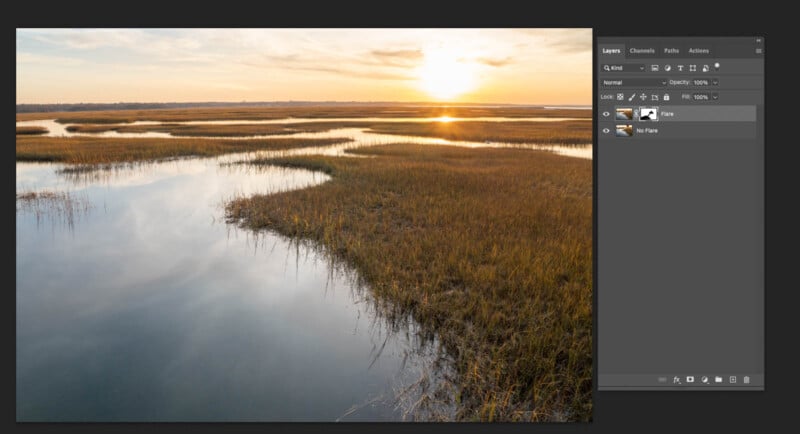This screenshot has height=434, width=800.
Task: Expand the Opacity slider arrow
Action: tap(715, 82)
